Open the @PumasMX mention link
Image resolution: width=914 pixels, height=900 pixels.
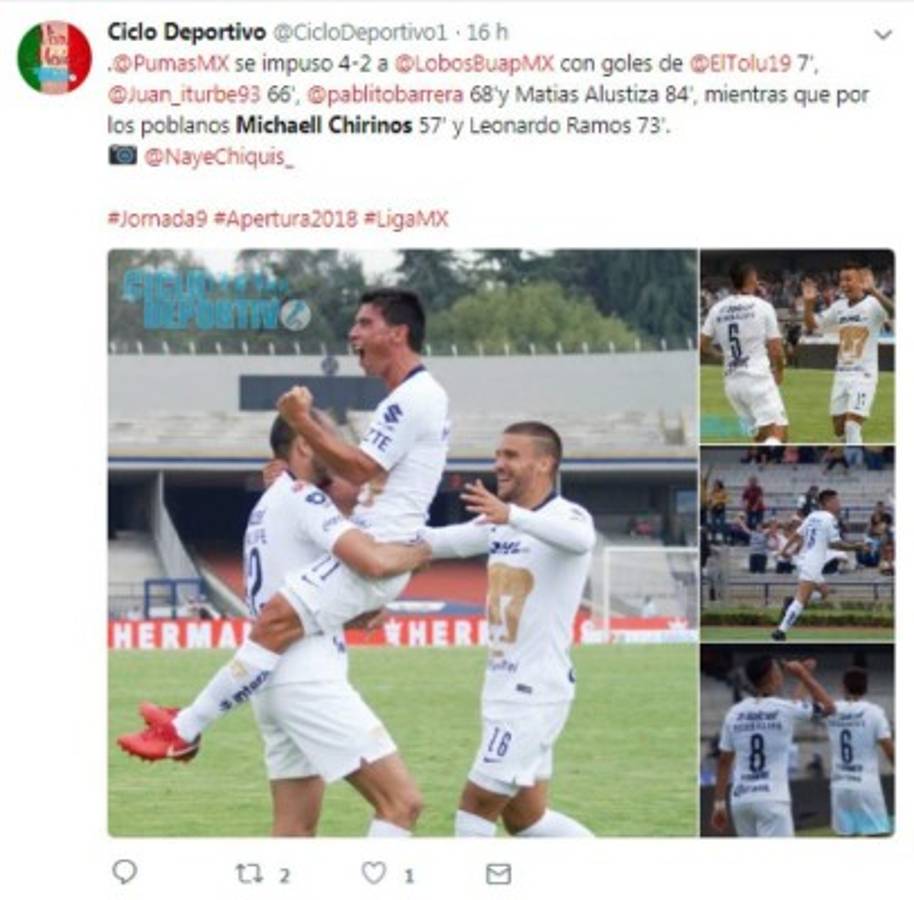(x=170, y=63)
